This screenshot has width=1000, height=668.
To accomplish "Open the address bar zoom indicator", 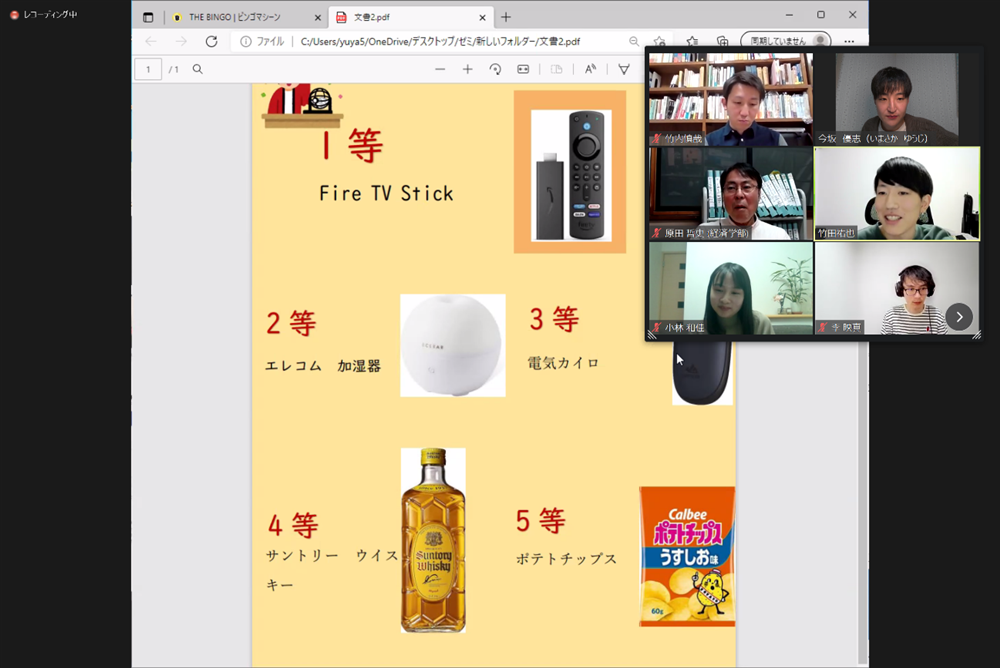I will tap(634, 42).
